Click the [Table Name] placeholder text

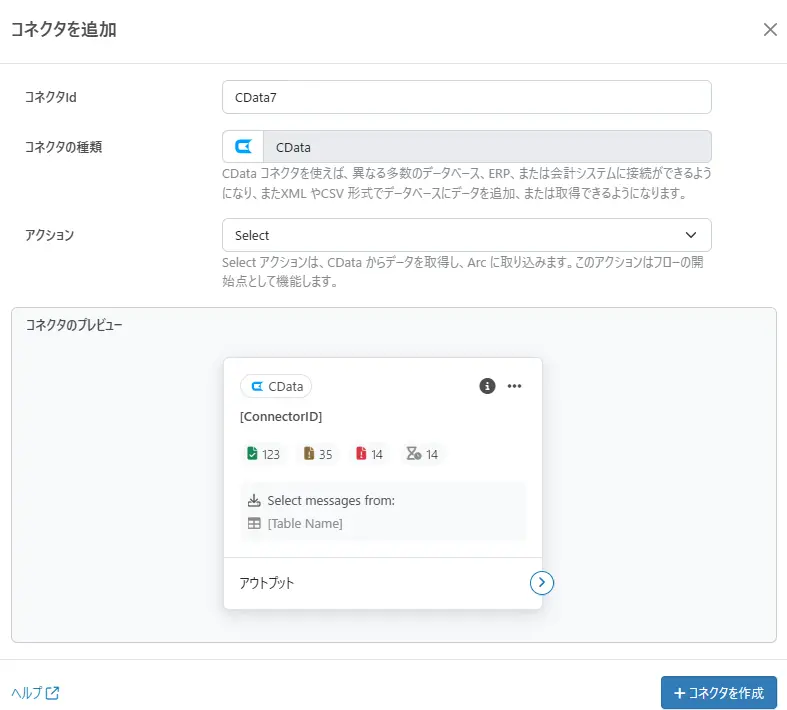(305, 523)
